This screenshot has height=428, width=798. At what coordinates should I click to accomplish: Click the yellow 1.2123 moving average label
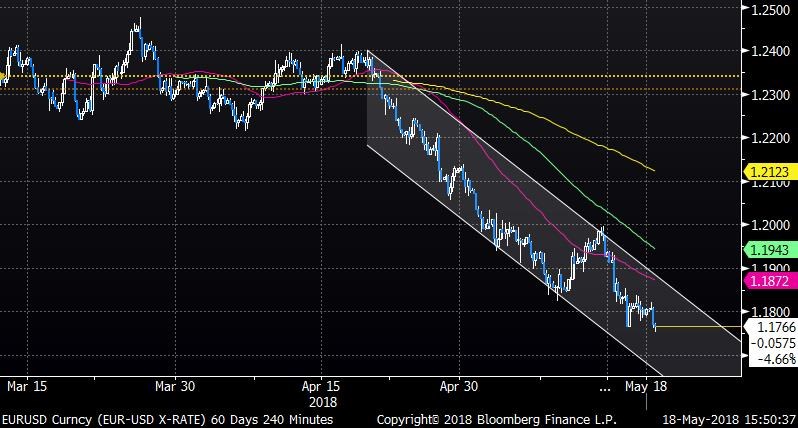tap(770, 172)
